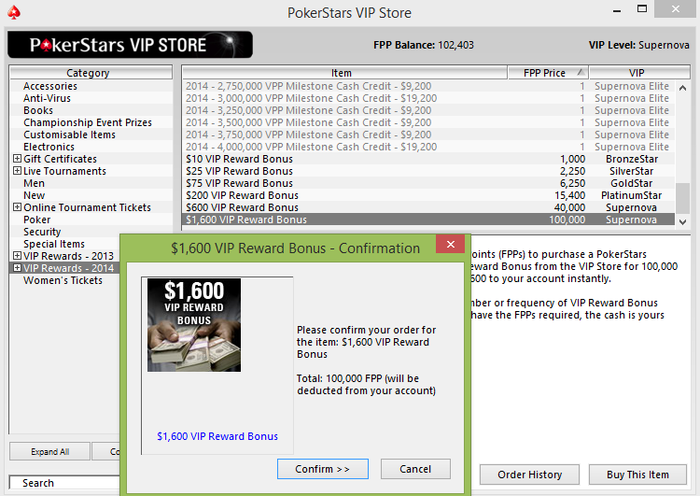Expand the VIP Rewards - 2013 node
This screenshot has width=700, height=496.
(x=17, y=255)
